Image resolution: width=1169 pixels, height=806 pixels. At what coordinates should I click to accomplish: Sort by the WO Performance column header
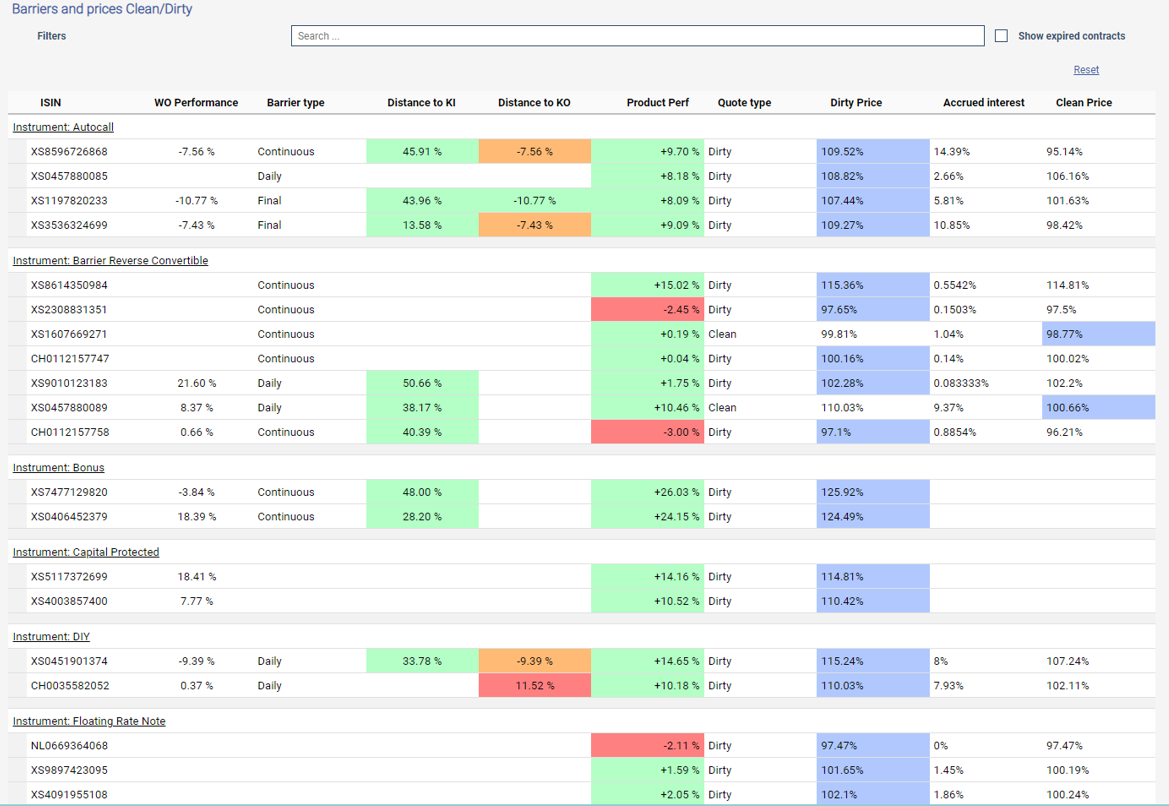coord(196,103)
